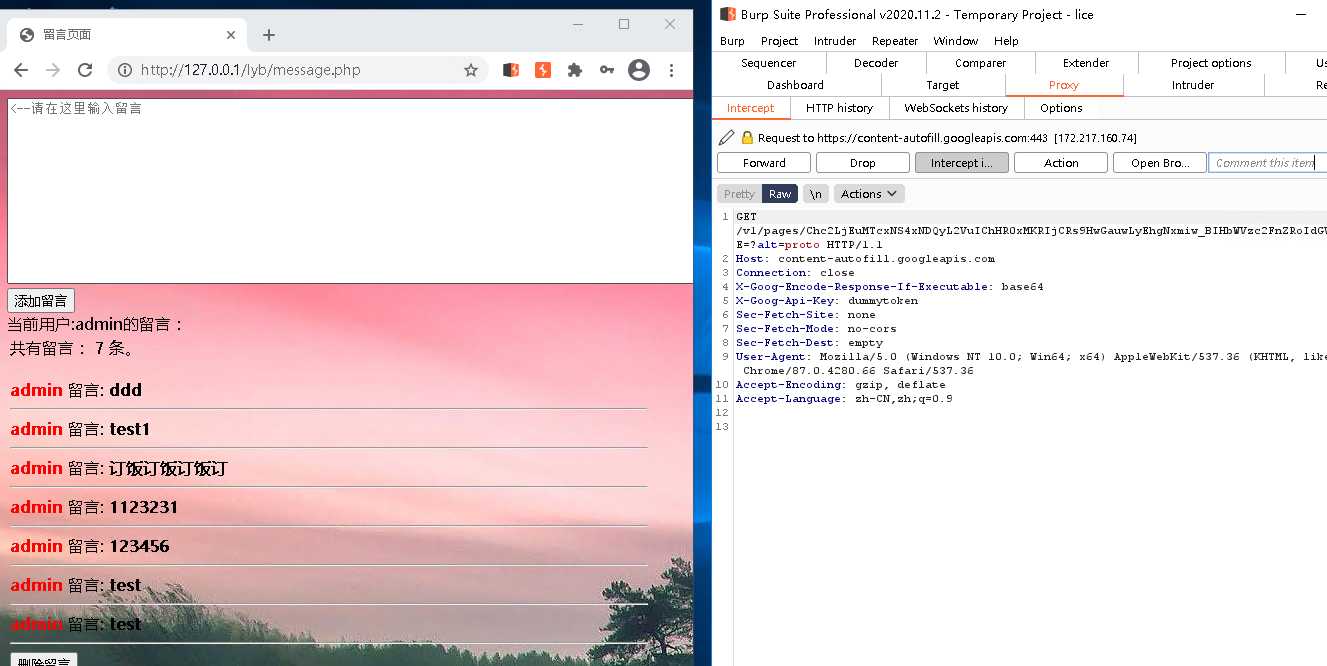Go forward in Chrome browser
This screenshot has height=666, width=1327.
pyautogui.click(x=53, y=70)
